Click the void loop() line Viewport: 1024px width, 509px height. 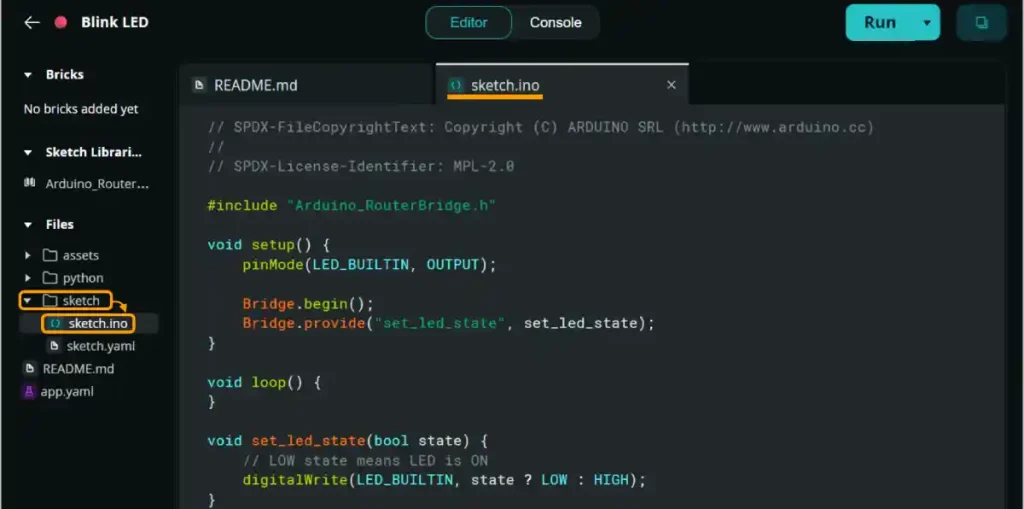point(264,382)
